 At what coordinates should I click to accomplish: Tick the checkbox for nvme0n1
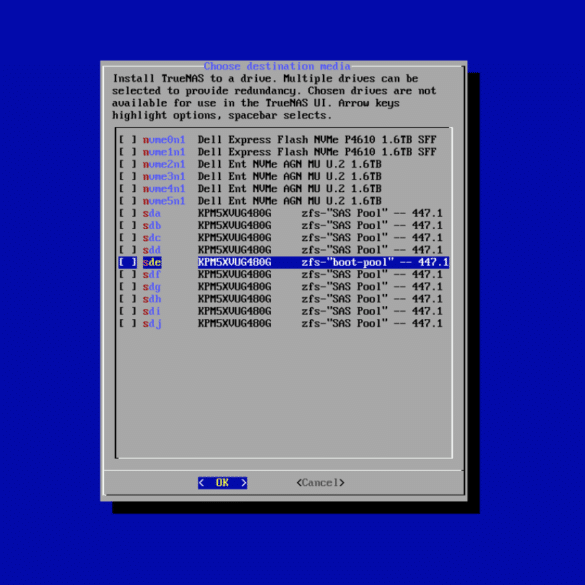click(128, 140)
